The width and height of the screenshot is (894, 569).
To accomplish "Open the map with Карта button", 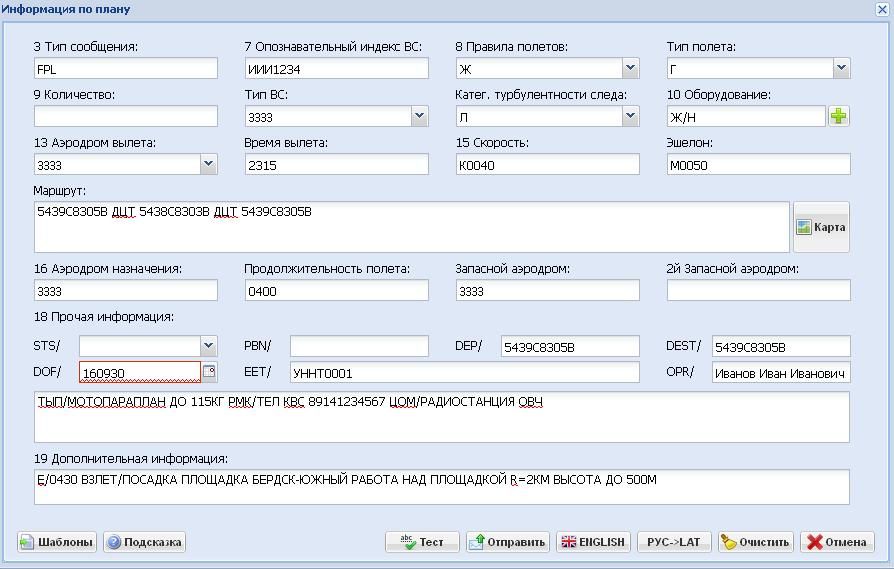I will click(821, 227).
